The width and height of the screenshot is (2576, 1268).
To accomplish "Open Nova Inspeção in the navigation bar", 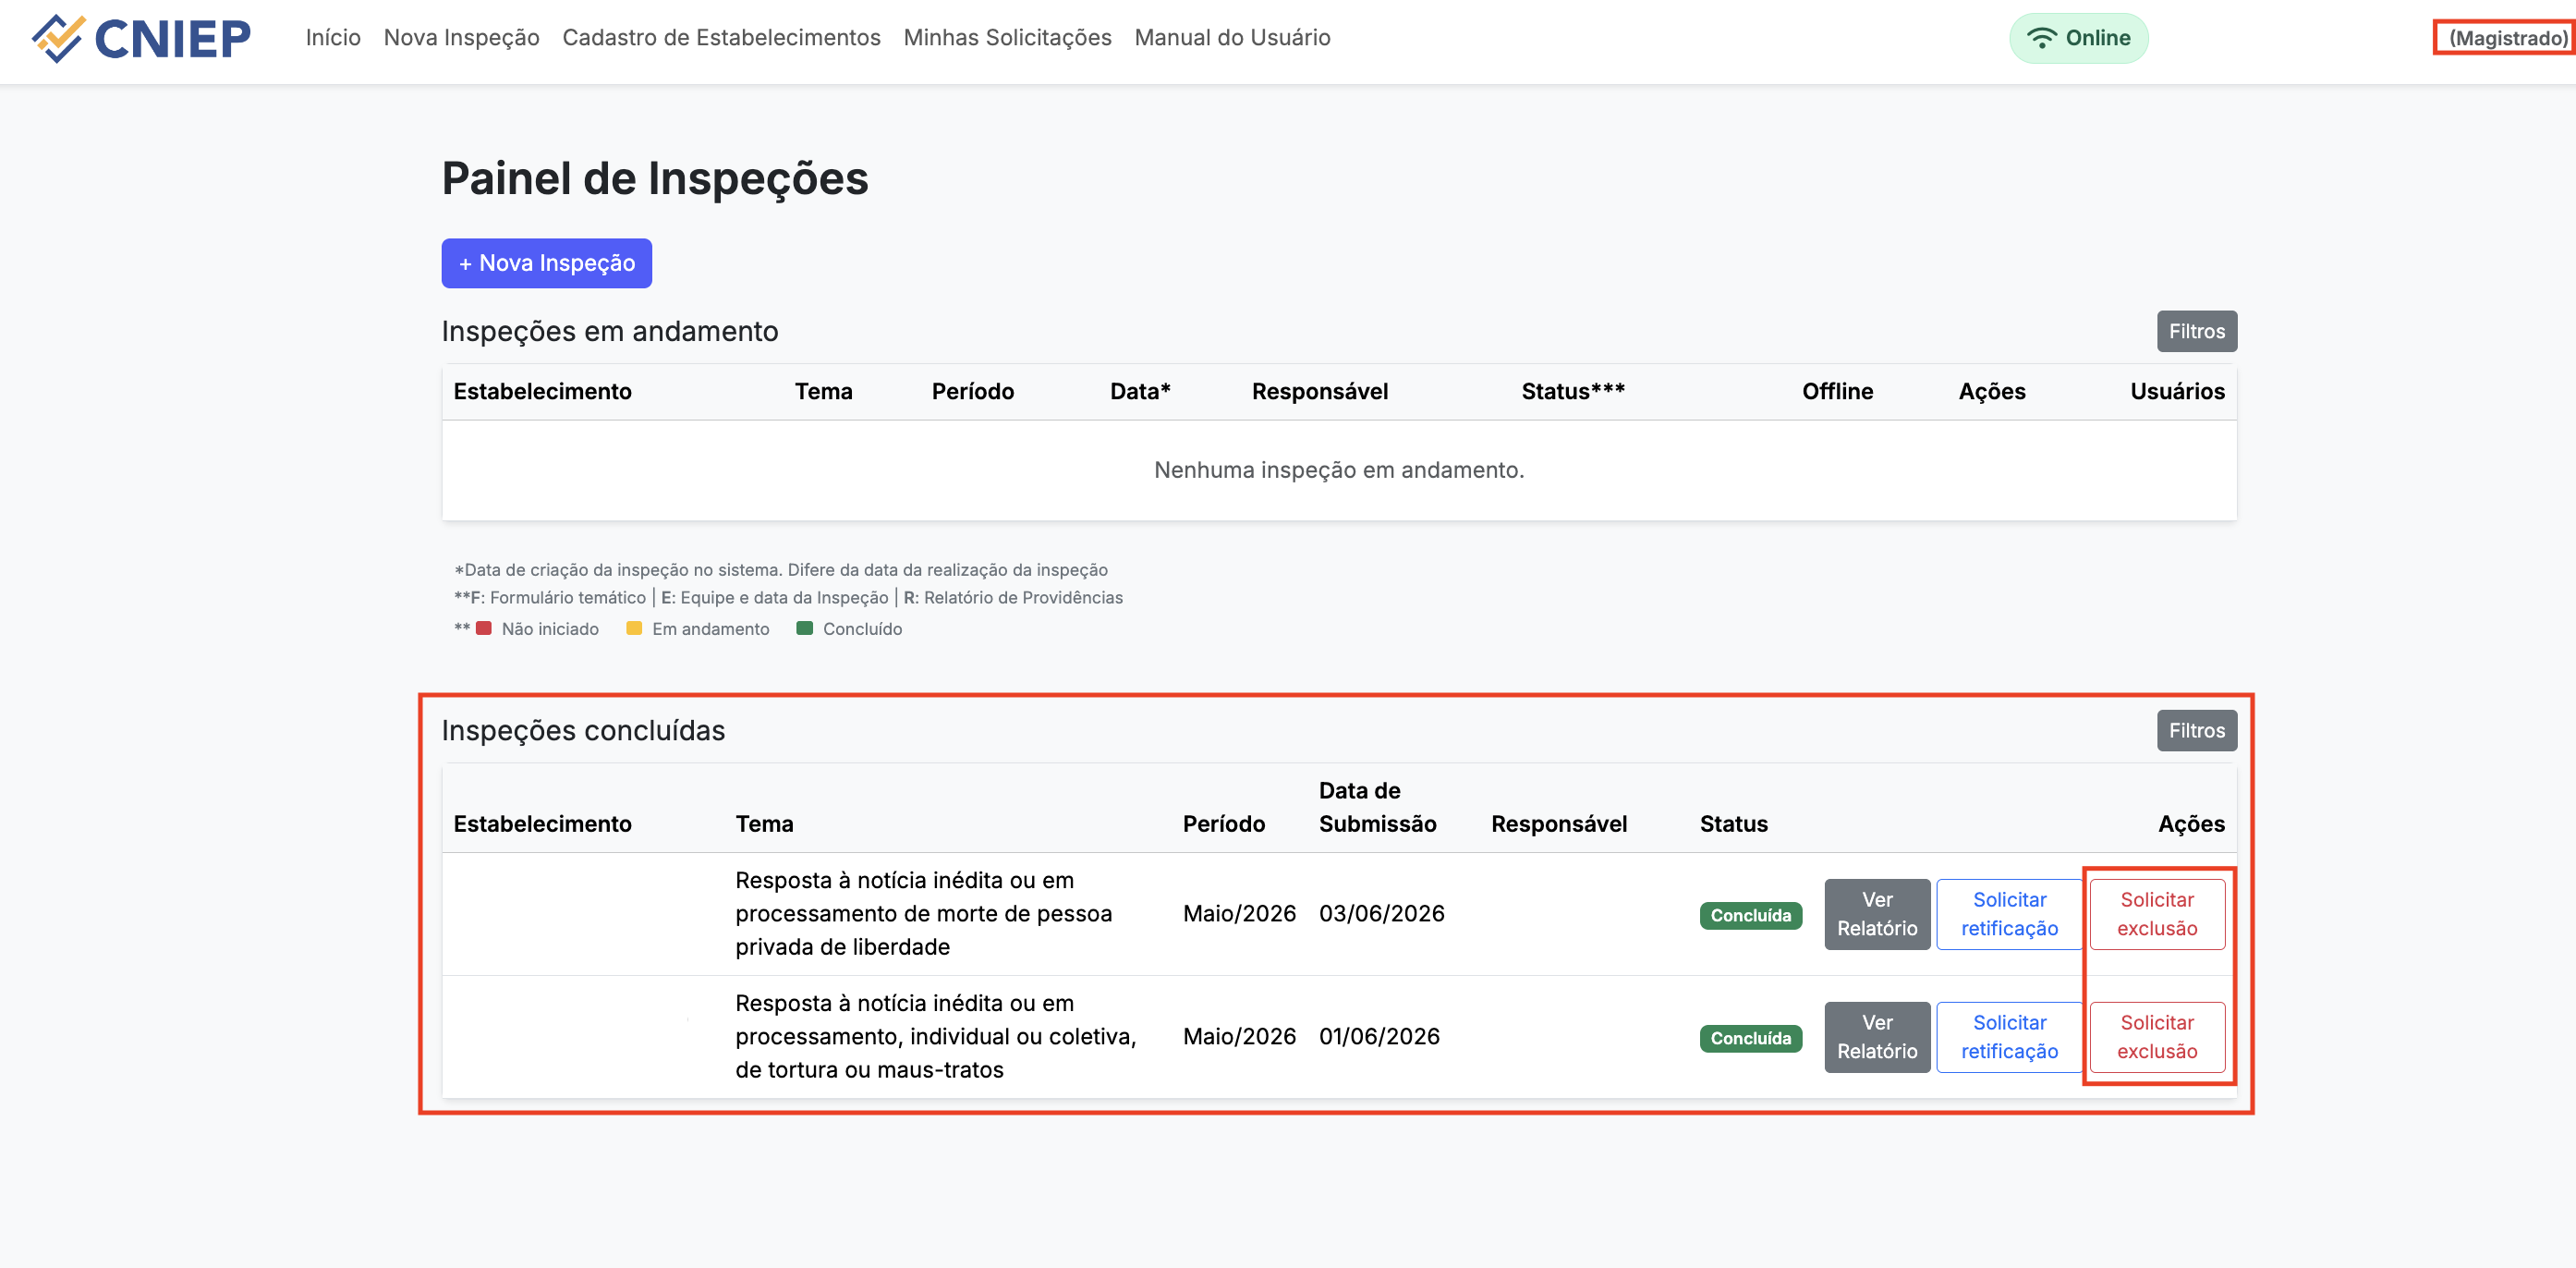I will (x=461, y=38).
